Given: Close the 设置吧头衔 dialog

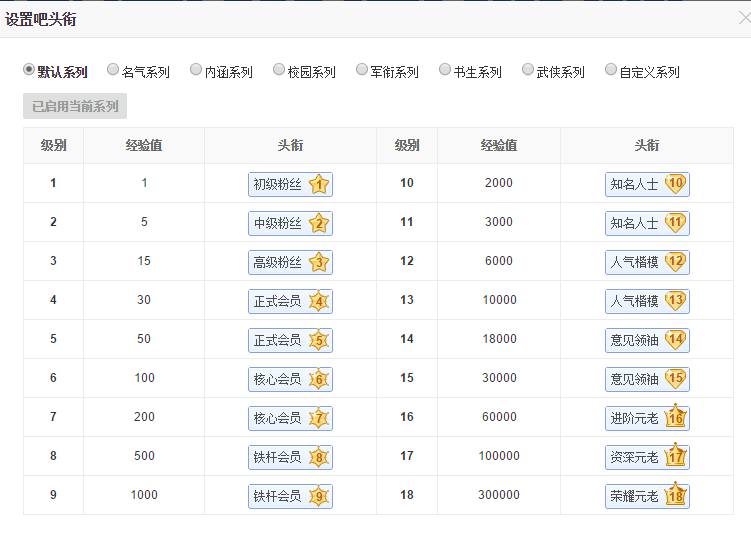Looking at the screenshot, I should (x=742, y=18).
